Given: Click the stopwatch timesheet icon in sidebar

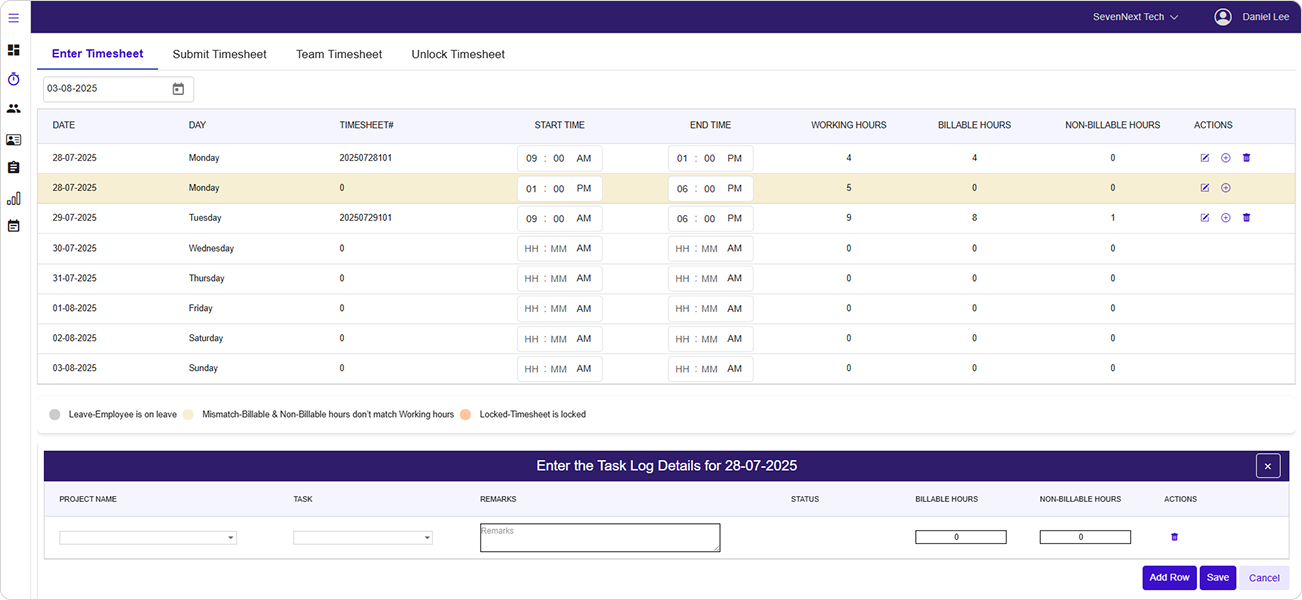Looking at the screenshot, I should [13, 79].
